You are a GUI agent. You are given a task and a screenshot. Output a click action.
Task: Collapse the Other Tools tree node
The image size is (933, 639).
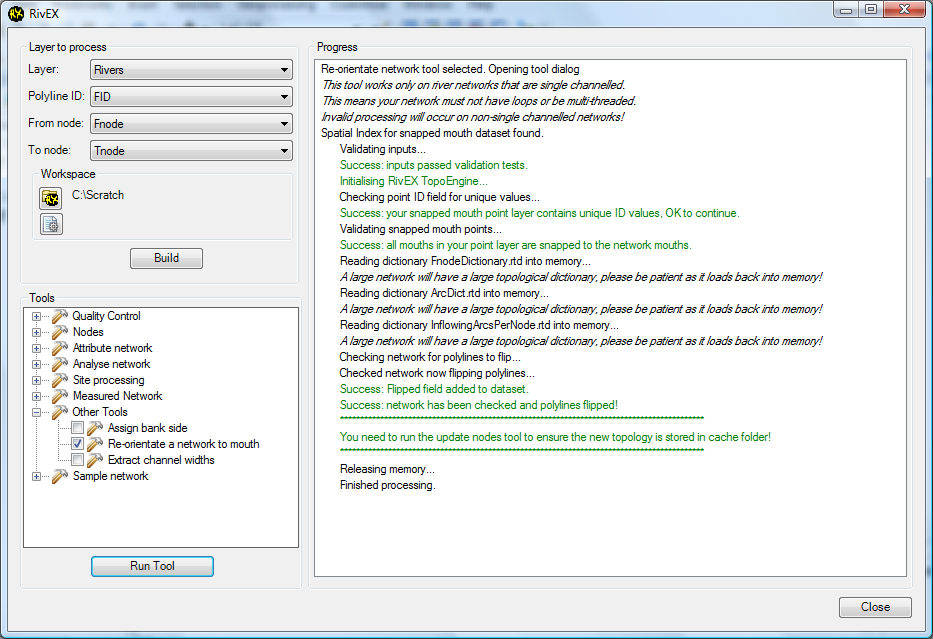pyautogui.click(x=36, y=412)
